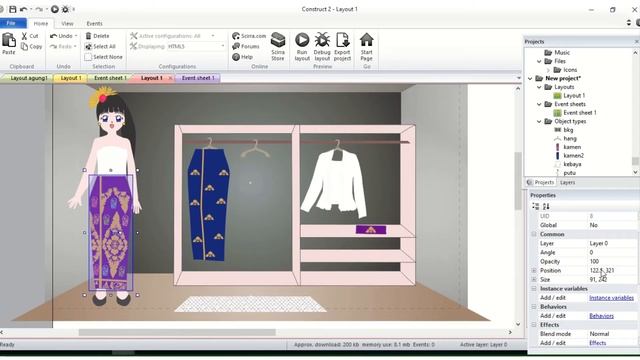Open Scirra.com link icon
This screenshot has height=360, width=640.
point(236,36)
